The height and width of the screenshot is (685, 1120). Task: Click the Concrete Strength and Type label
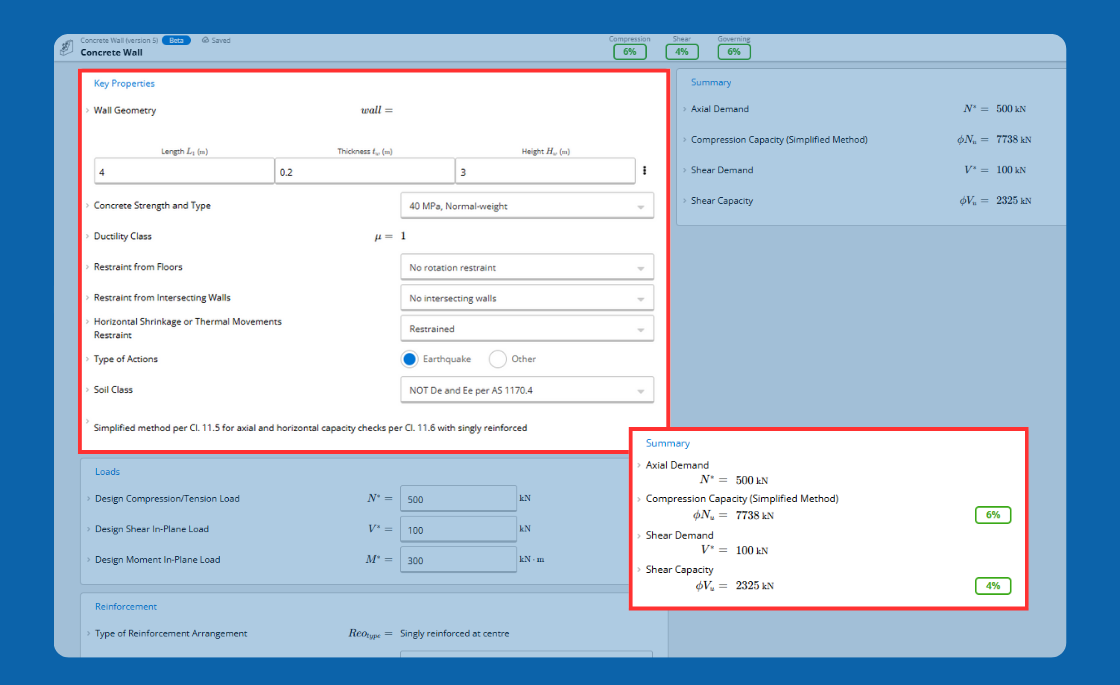(152, 206)
